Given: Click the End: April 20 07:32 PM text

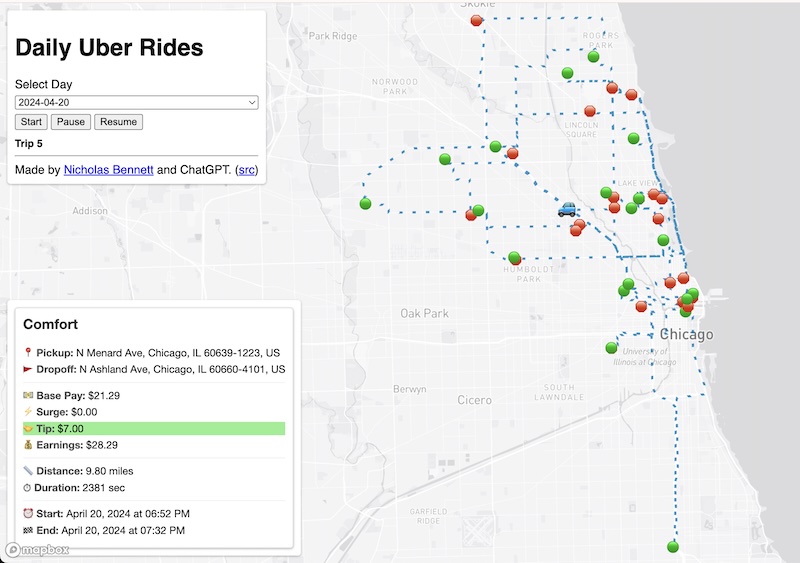Looking at the screenshot, I should point(111,530).
